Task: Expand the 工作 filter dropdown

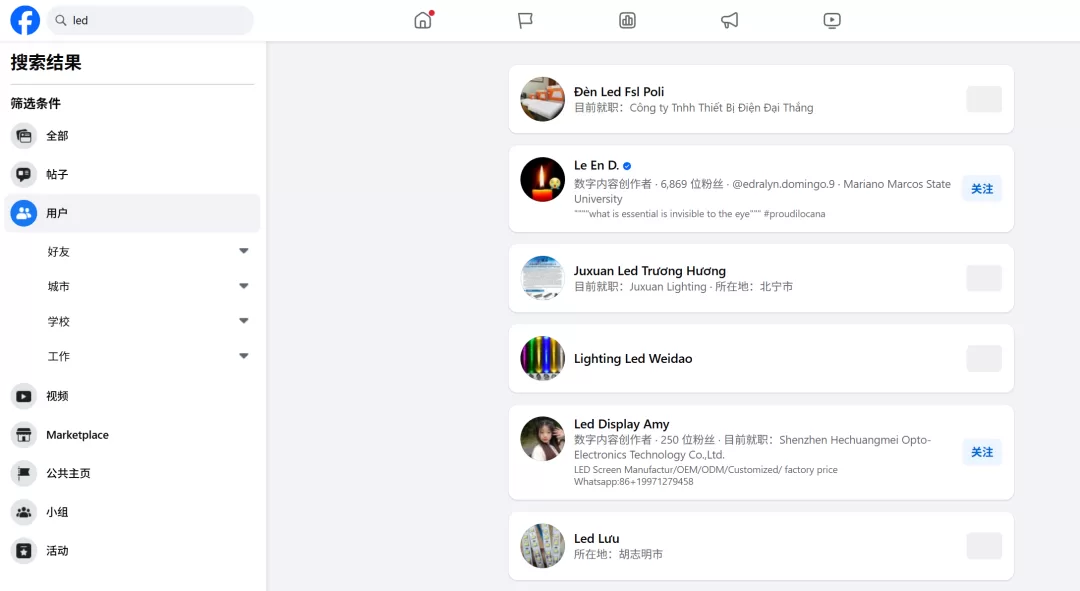Action: pyautogui.click(x=244, y=356)
